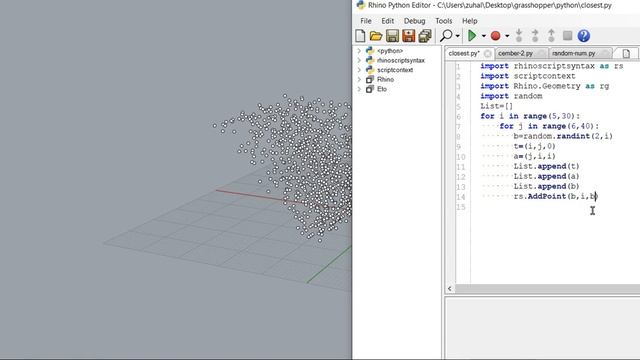This screenshot has width=640, height=360.
Task: Switch to random-num.py tab
Action: coord(573,53)
